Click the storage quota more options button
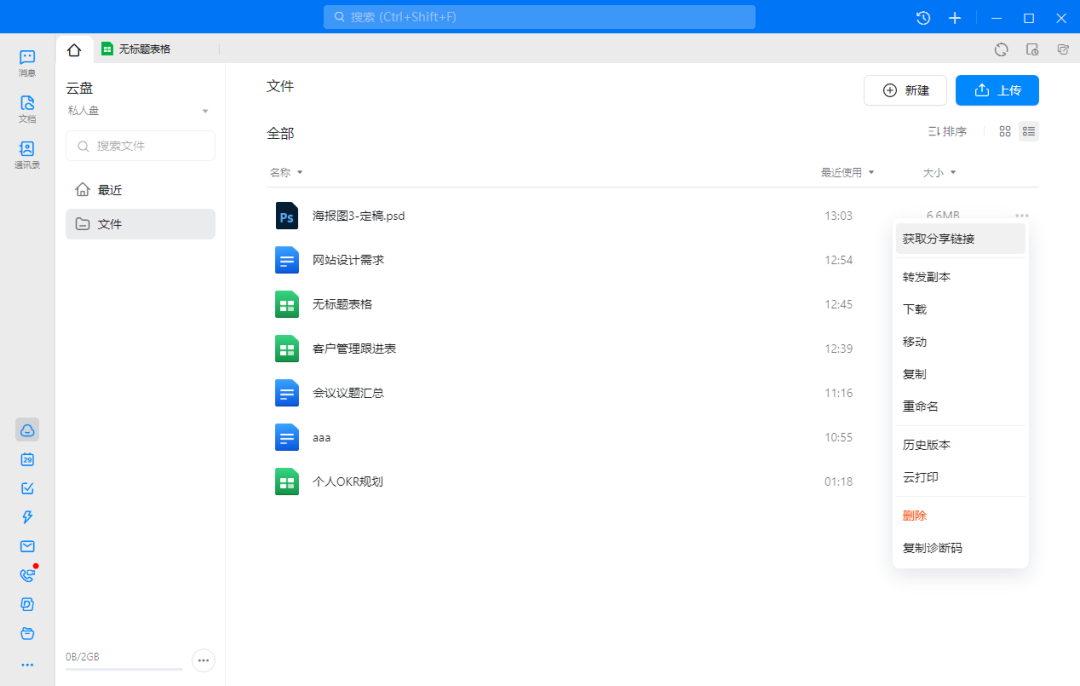Image resolution: width=1080 pixels, height=686 pixels. 203,660
